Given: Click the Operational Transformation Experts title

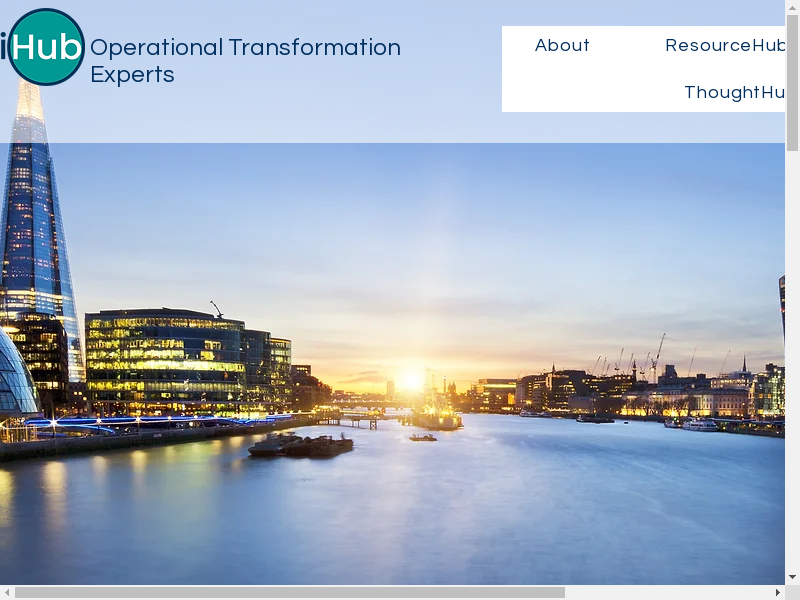Looking at the screenshot, I should pos(245,61).
